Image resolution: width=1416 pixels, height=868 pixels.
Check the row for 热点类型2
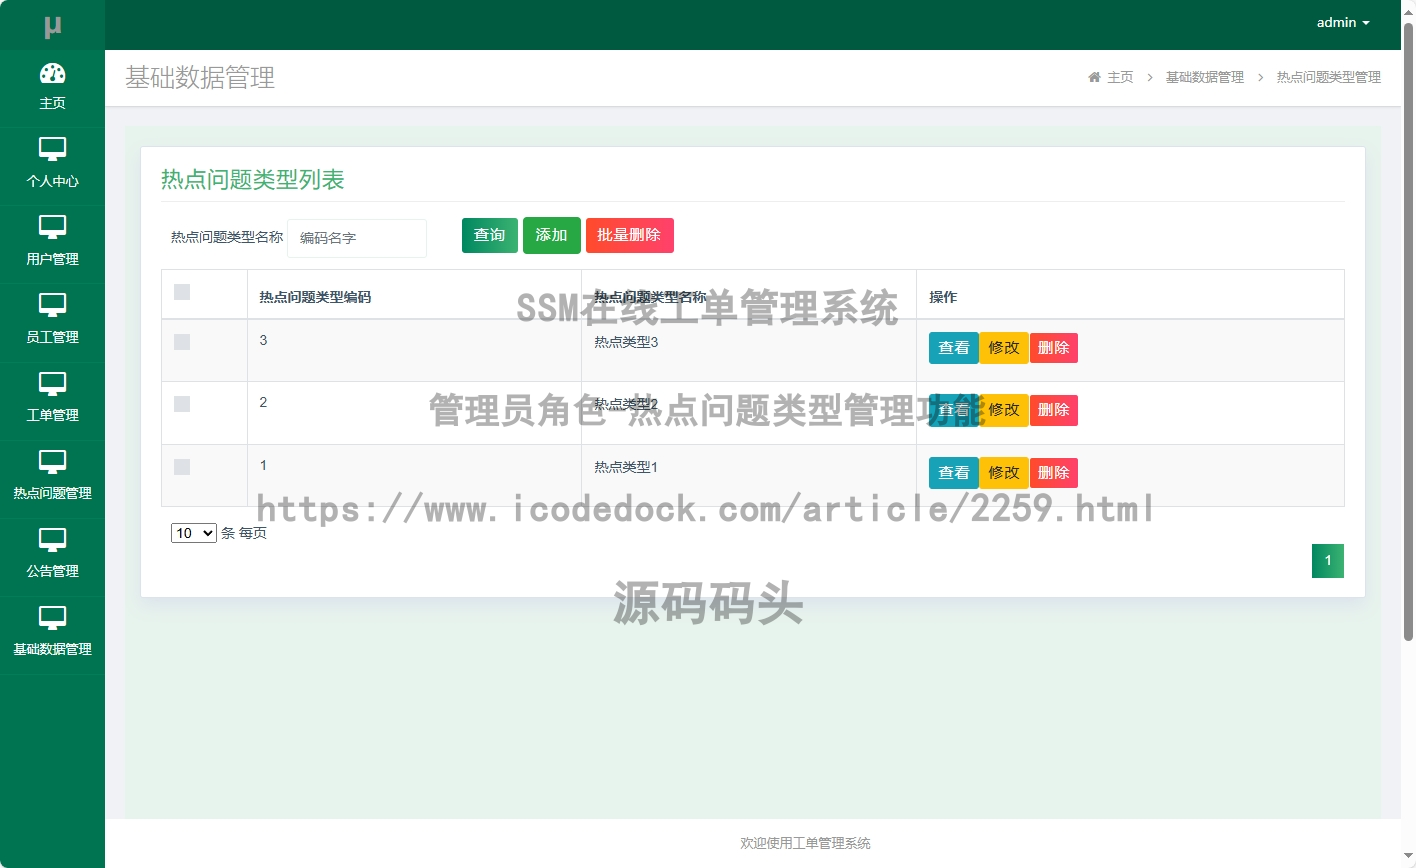pos(182,404)
